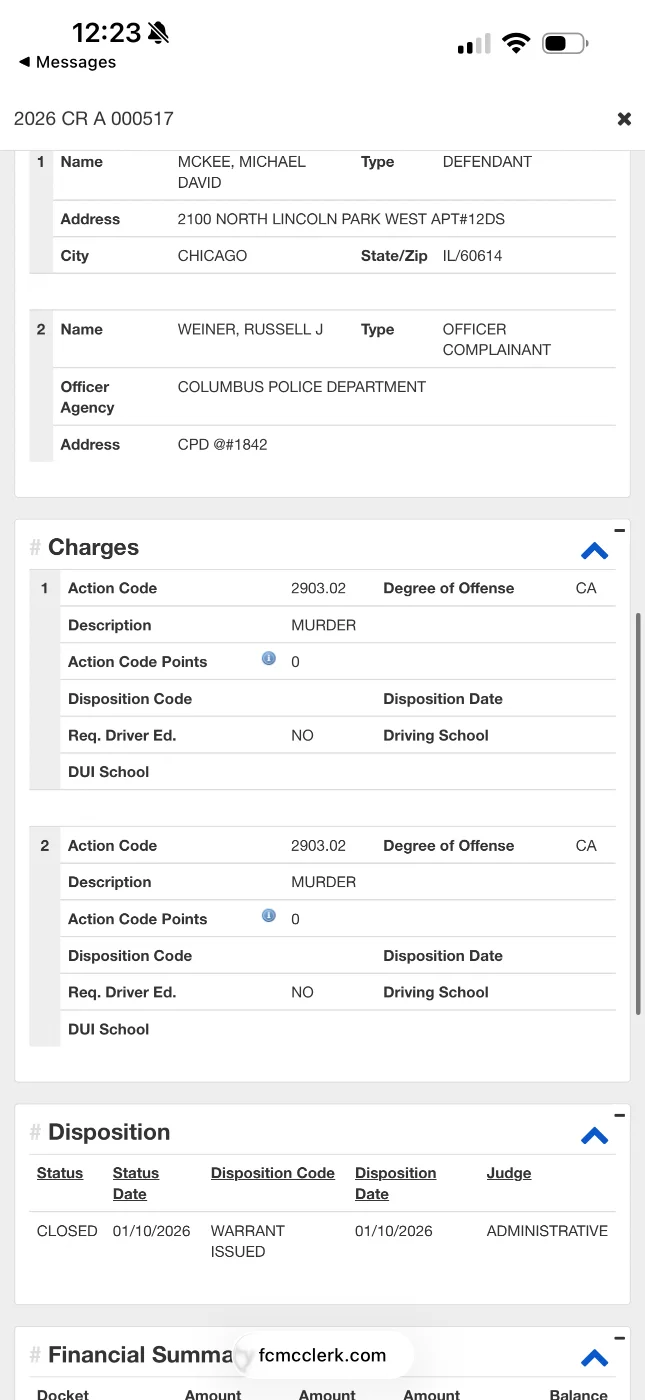The image size is (645, 1400).
Task: Close the case 2026 CR A 000517 popup
Action: point(624,119)
